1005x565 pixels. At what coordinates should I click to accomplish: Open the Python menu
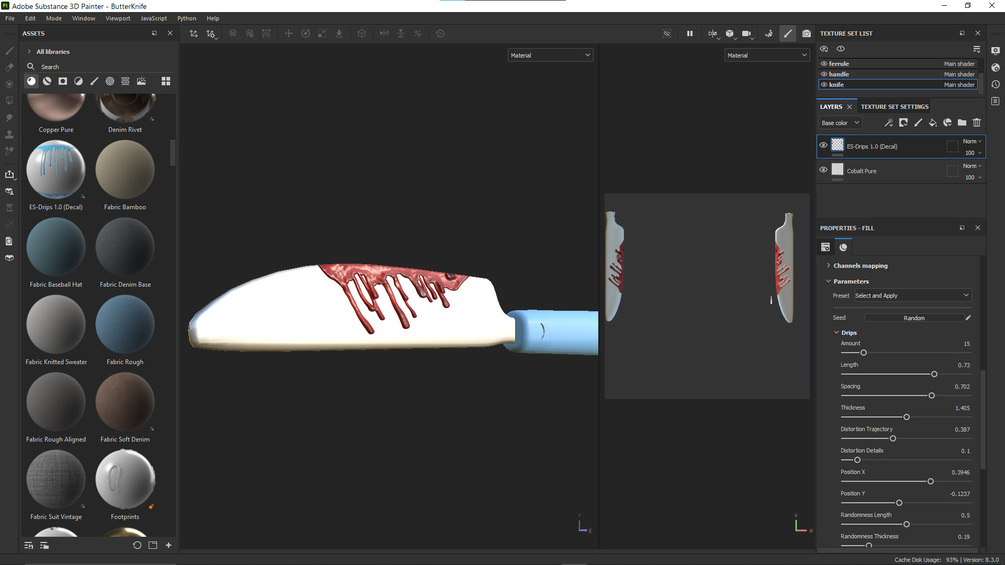[x=187, y=19]
